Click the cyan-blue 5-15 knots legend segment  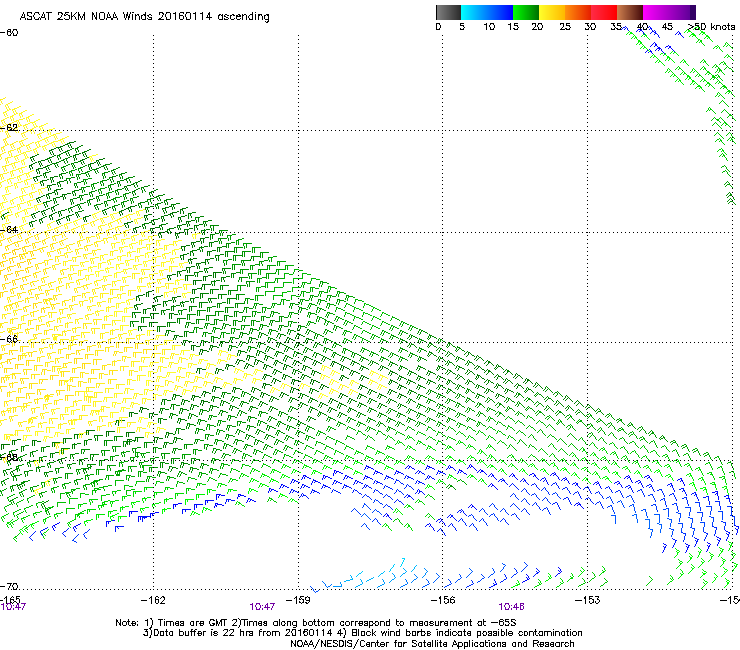click(487, 12)
